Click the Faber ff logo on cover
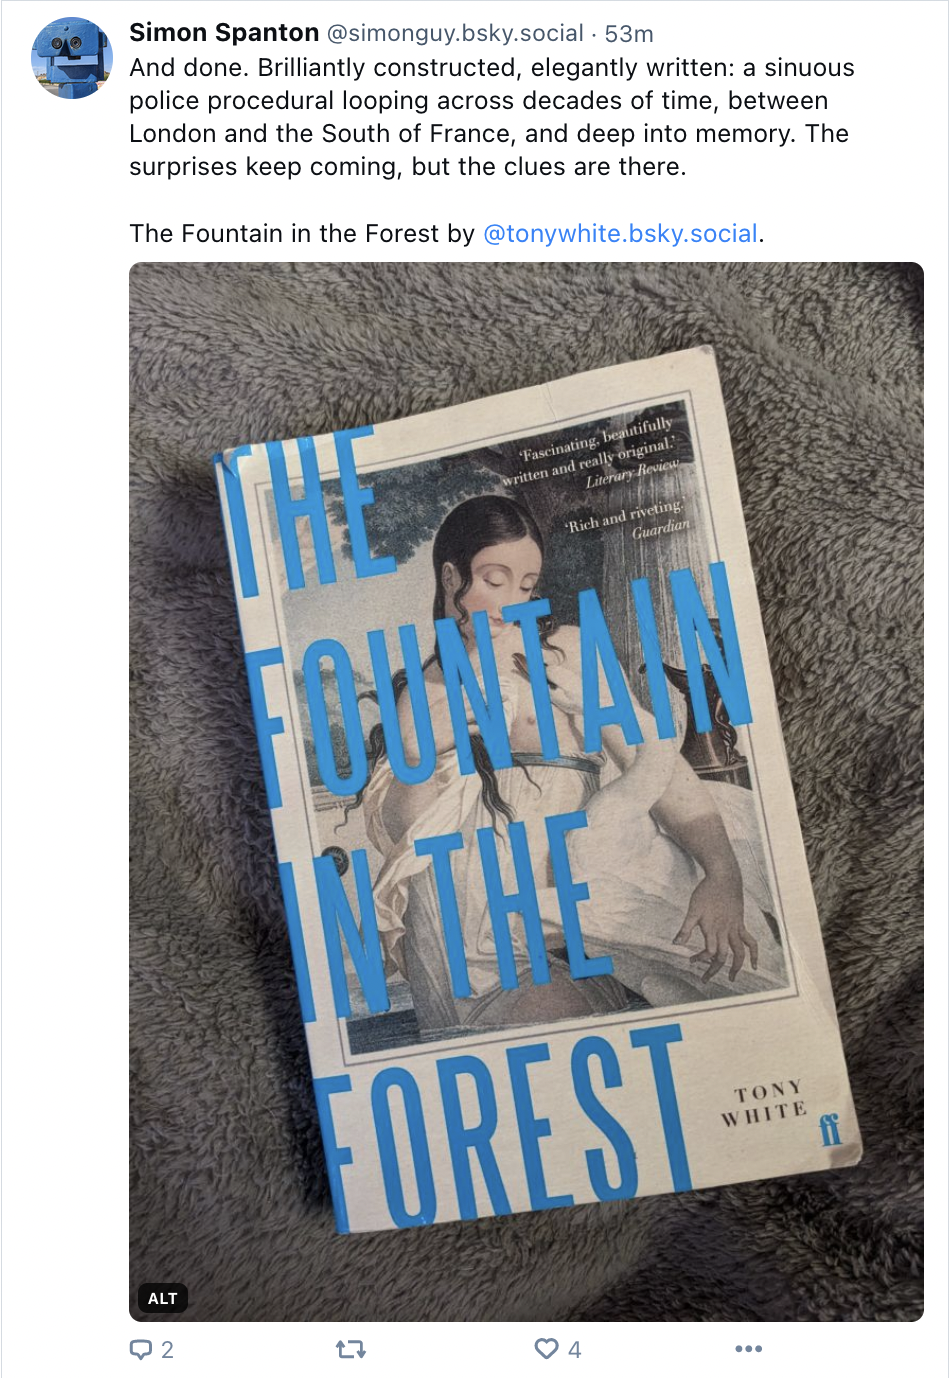 pos(831,1129)
